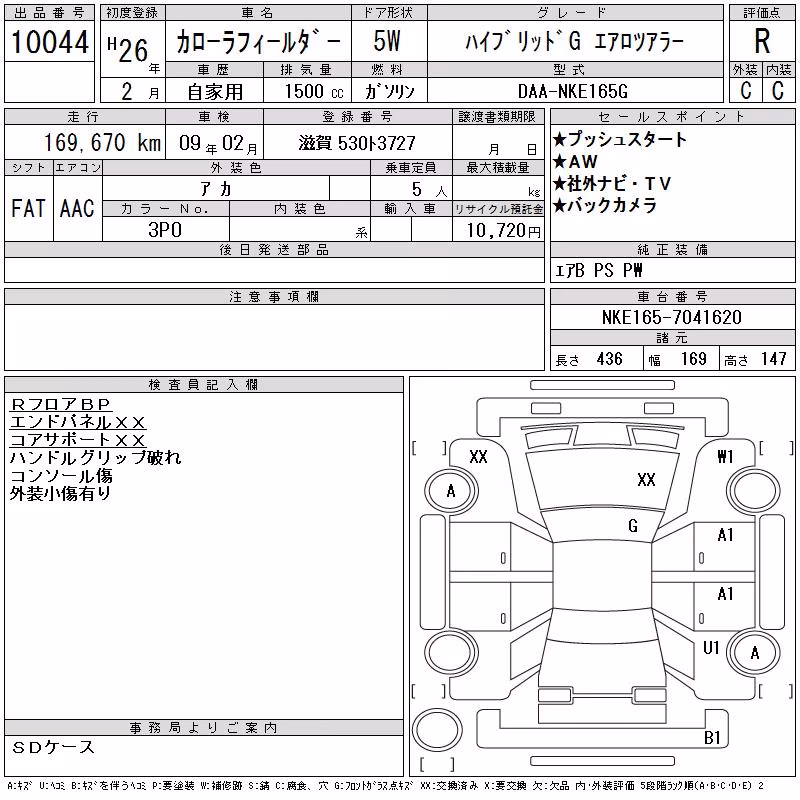Click the note 外装小傷有り
The width and height of the screenshot is (800, 800).
(60, 493)
